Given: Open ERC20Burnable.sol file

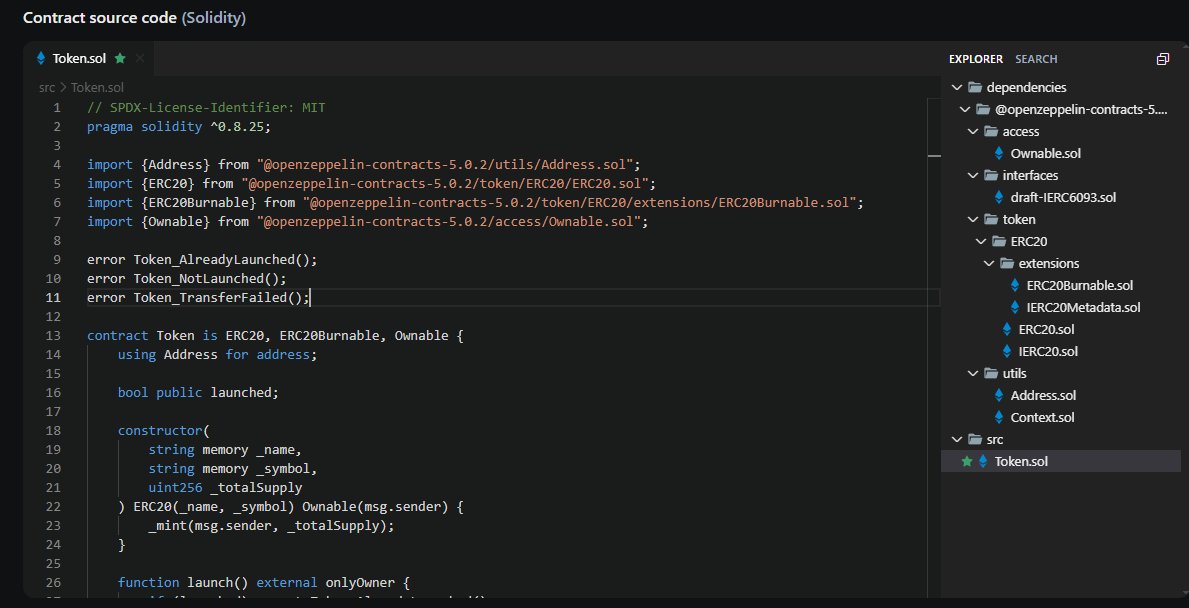Looking at the screenshot, I should 1080,286.
